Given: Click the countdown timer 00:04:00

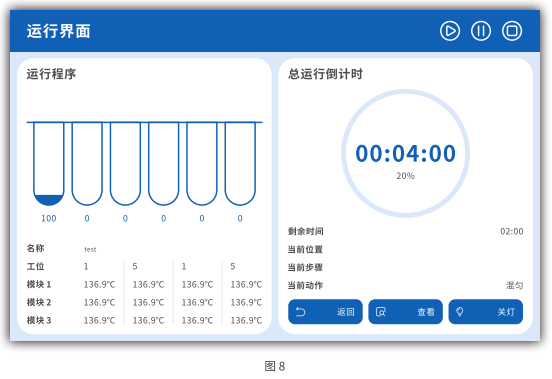Looking at the screenshot, I should [405, 154].
